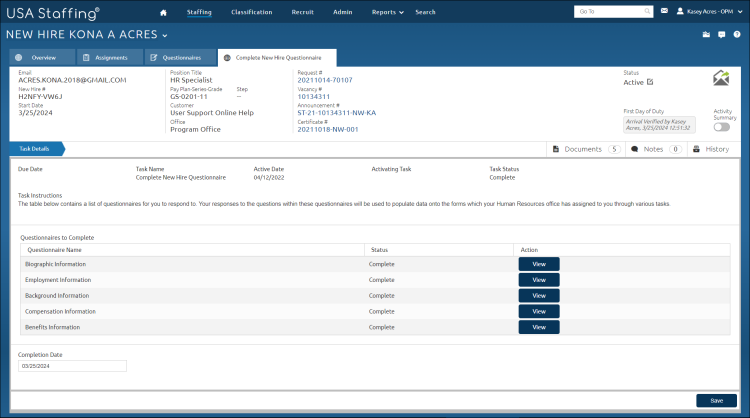Viewport: 750px width, 418px height.
Task: Click the search magnifier in Go To box
Action: click(647, 11)
